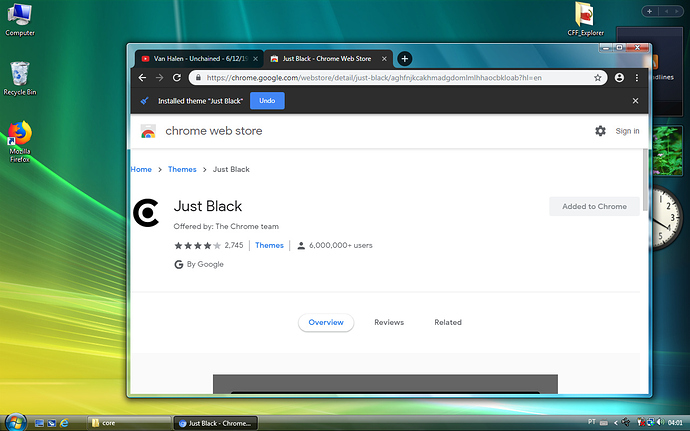The image size is (690, 431).
Task: Select the Related tab
Action: (x=448, y=322)
